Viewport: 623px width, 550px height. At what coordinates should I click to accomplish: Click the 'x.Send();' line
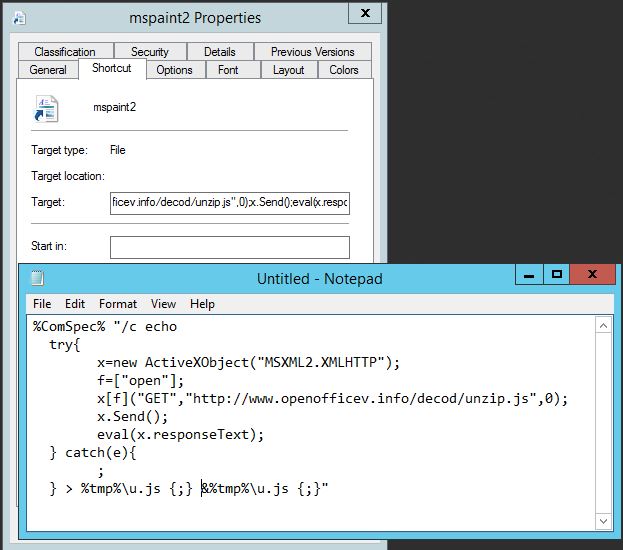(x=133, y=416)
